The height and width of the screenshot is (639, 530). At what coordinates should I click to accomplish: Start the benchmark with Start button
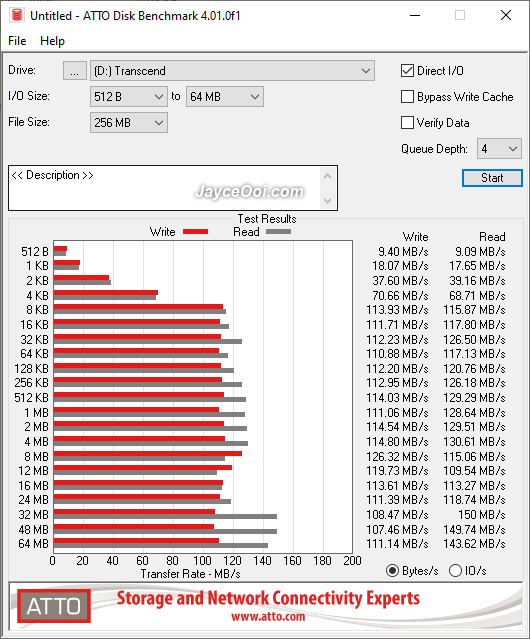(x=492, y=178)
